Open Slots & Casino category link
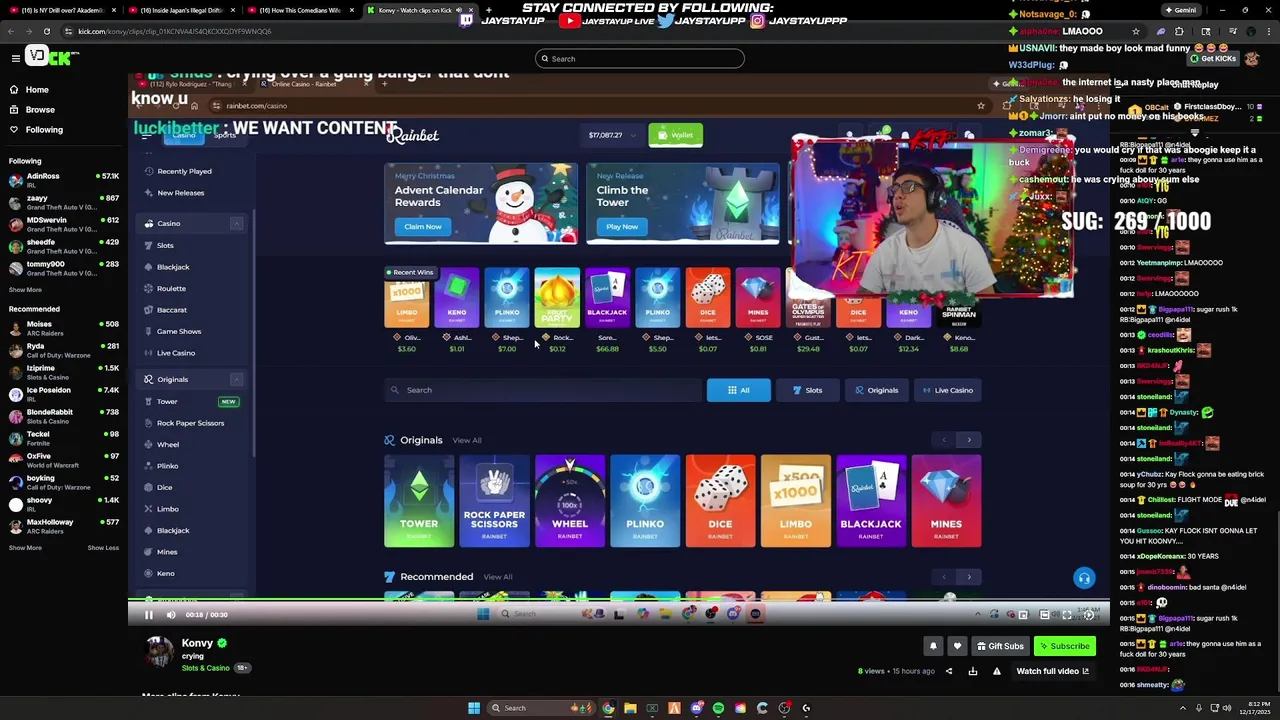The image size is (1280, 720). coord(205,668)
